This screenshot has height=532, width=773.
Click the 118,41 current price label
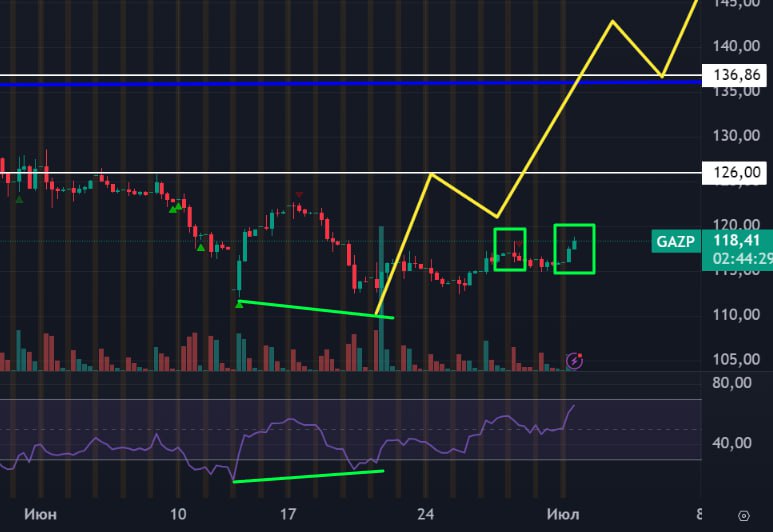pyautogui.click(x=736, y=241)
